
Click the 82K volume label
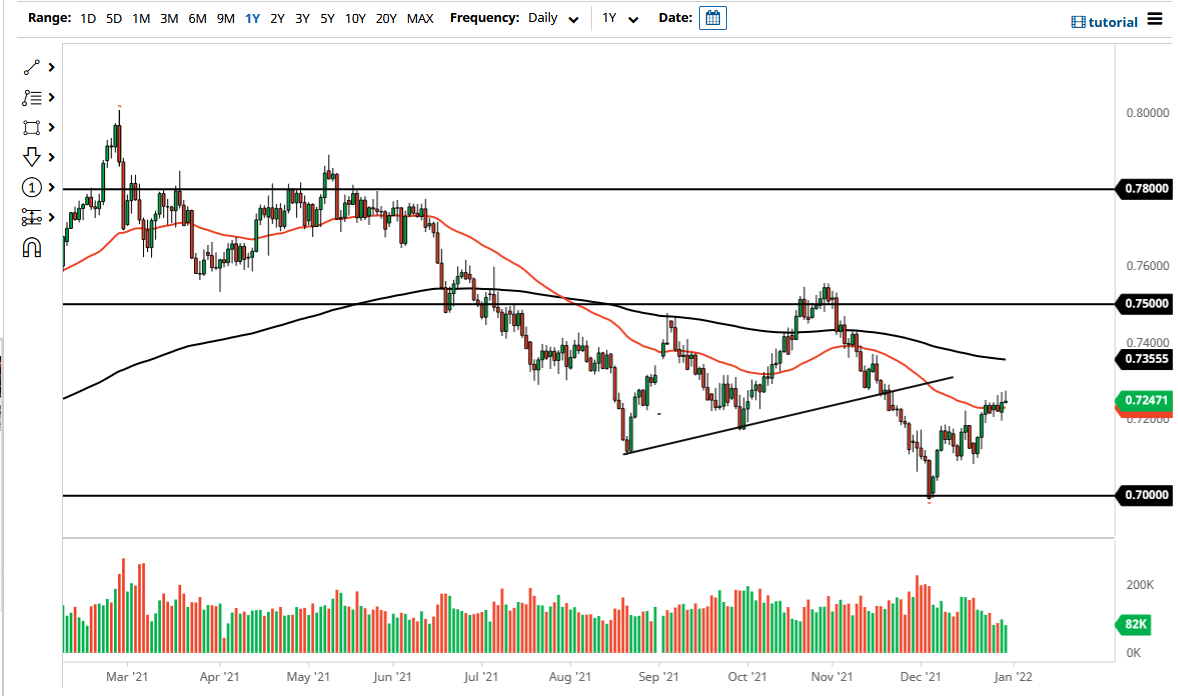1133,624
